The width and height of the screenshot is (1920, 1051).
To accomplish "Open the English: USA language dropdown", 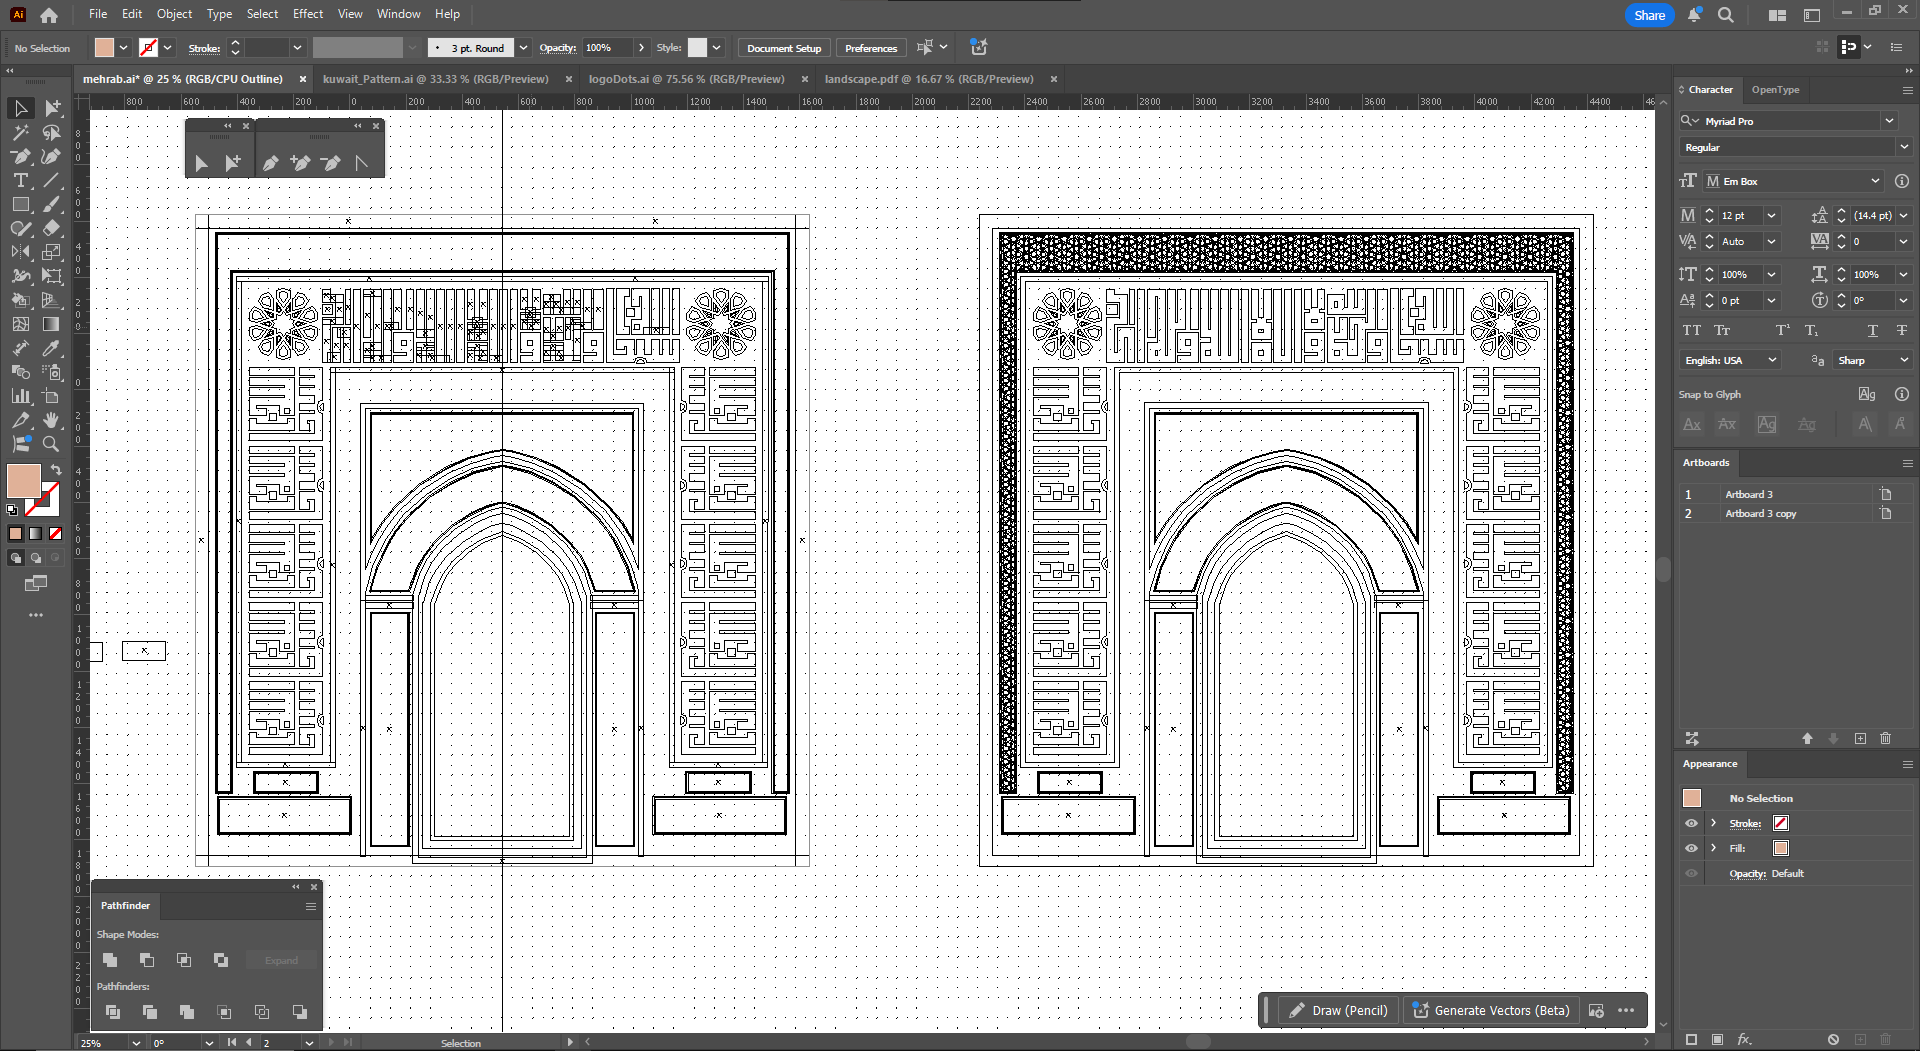I will [x=1771, y=360].
